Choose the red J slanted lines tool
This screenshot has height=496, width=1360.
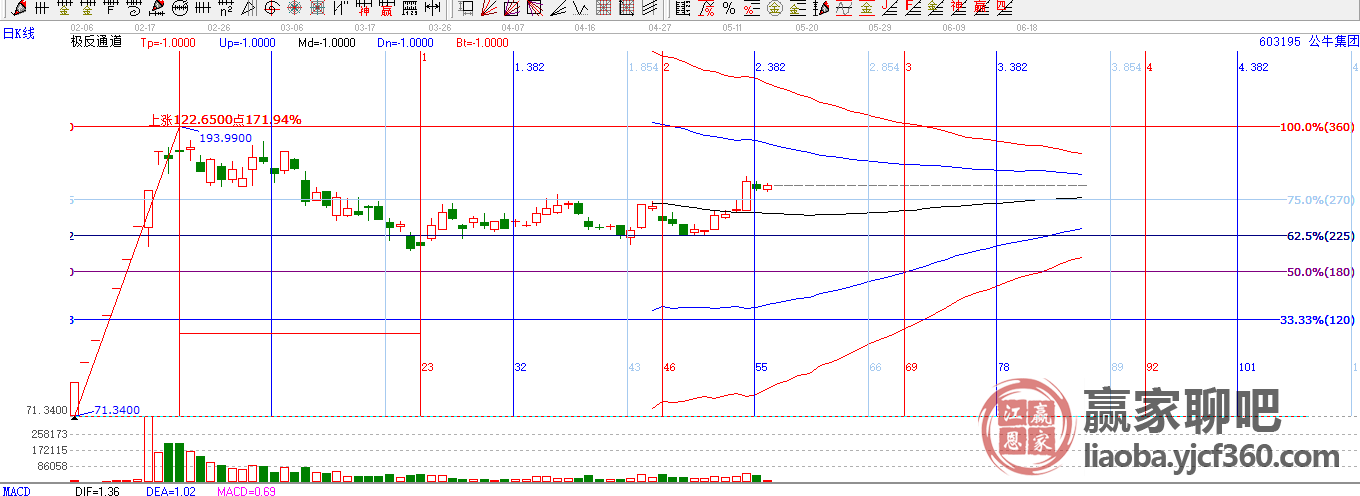click(889, 8)
